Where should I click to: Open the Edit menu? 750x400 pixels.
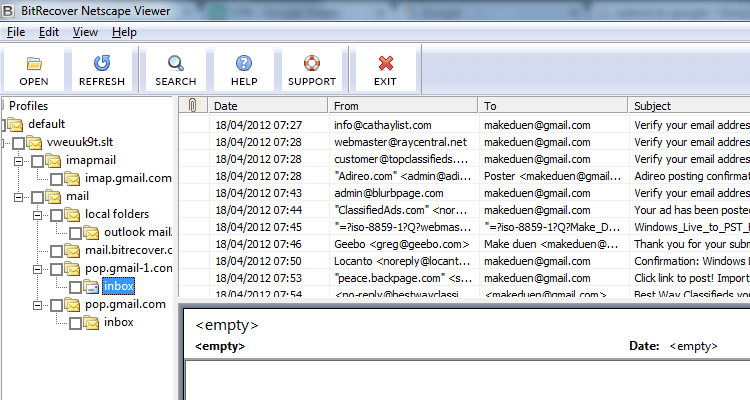49,32
